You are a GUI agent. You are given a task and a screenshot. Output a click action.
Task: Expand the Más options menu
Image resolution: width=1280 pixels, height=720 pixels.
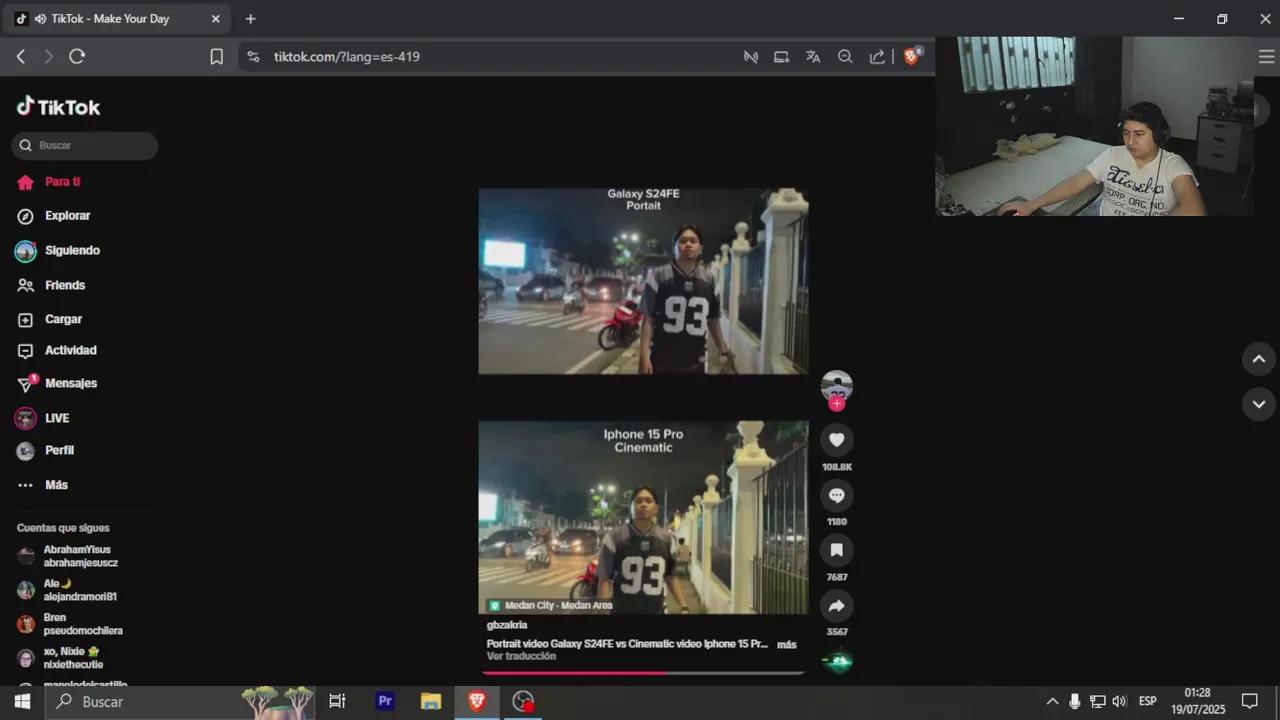56,485
